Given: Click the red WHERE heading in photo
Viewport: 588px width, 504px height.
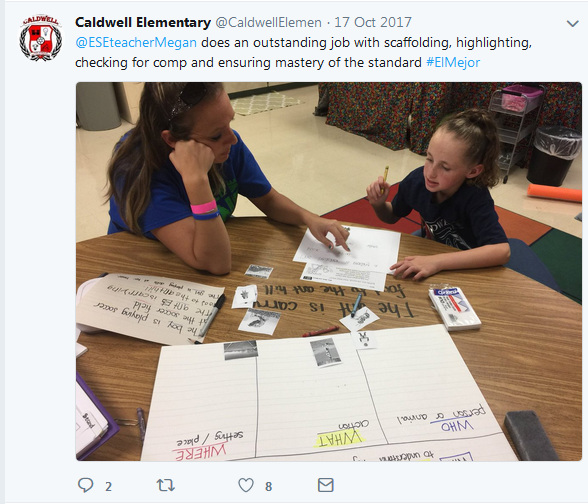Looking at the screenshot, I should click(x=201, y=452).
